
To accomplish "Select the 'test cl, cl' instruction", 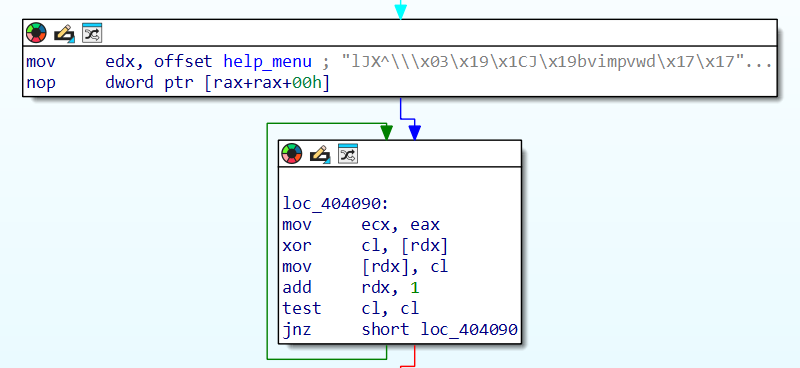I will (x=351, y=309).
